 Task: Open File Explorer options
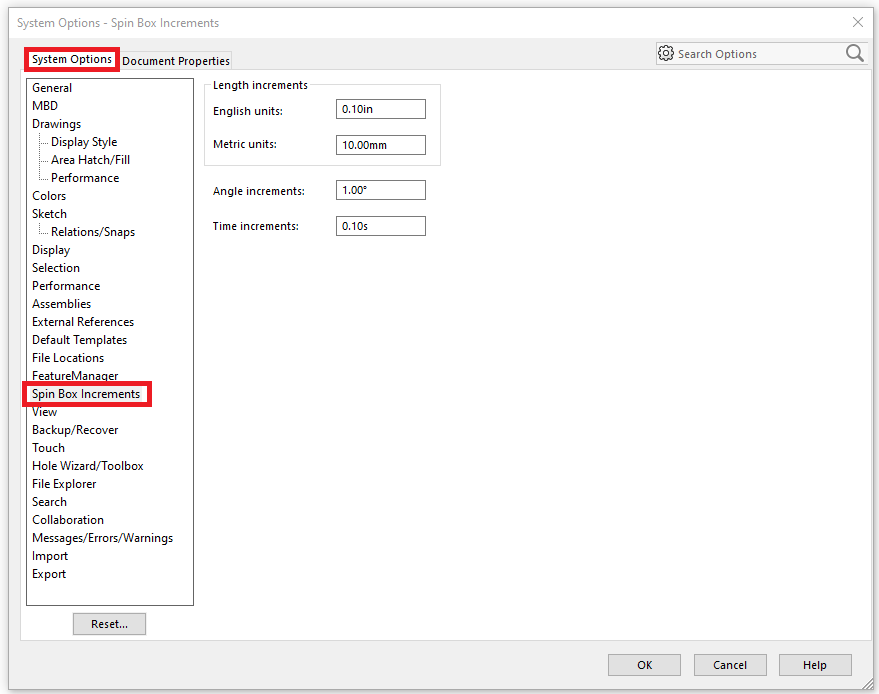coord(64,484)
